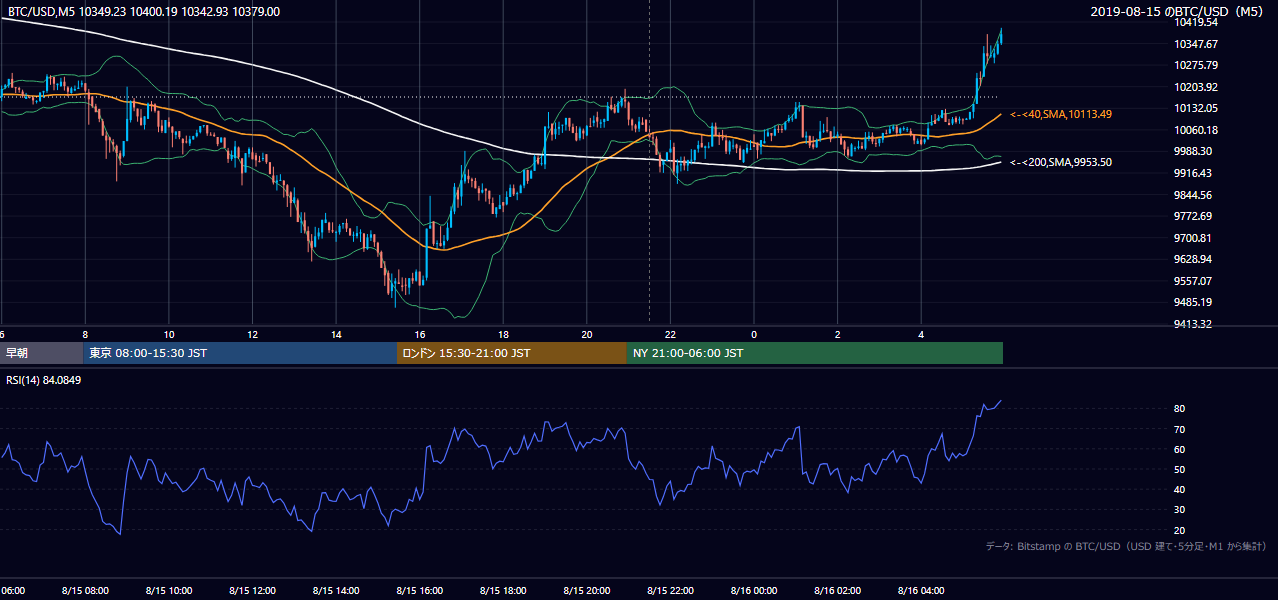Click price axis label 9557.07
Viewport: 1278px width, 600px height.
pos(1192,281)
